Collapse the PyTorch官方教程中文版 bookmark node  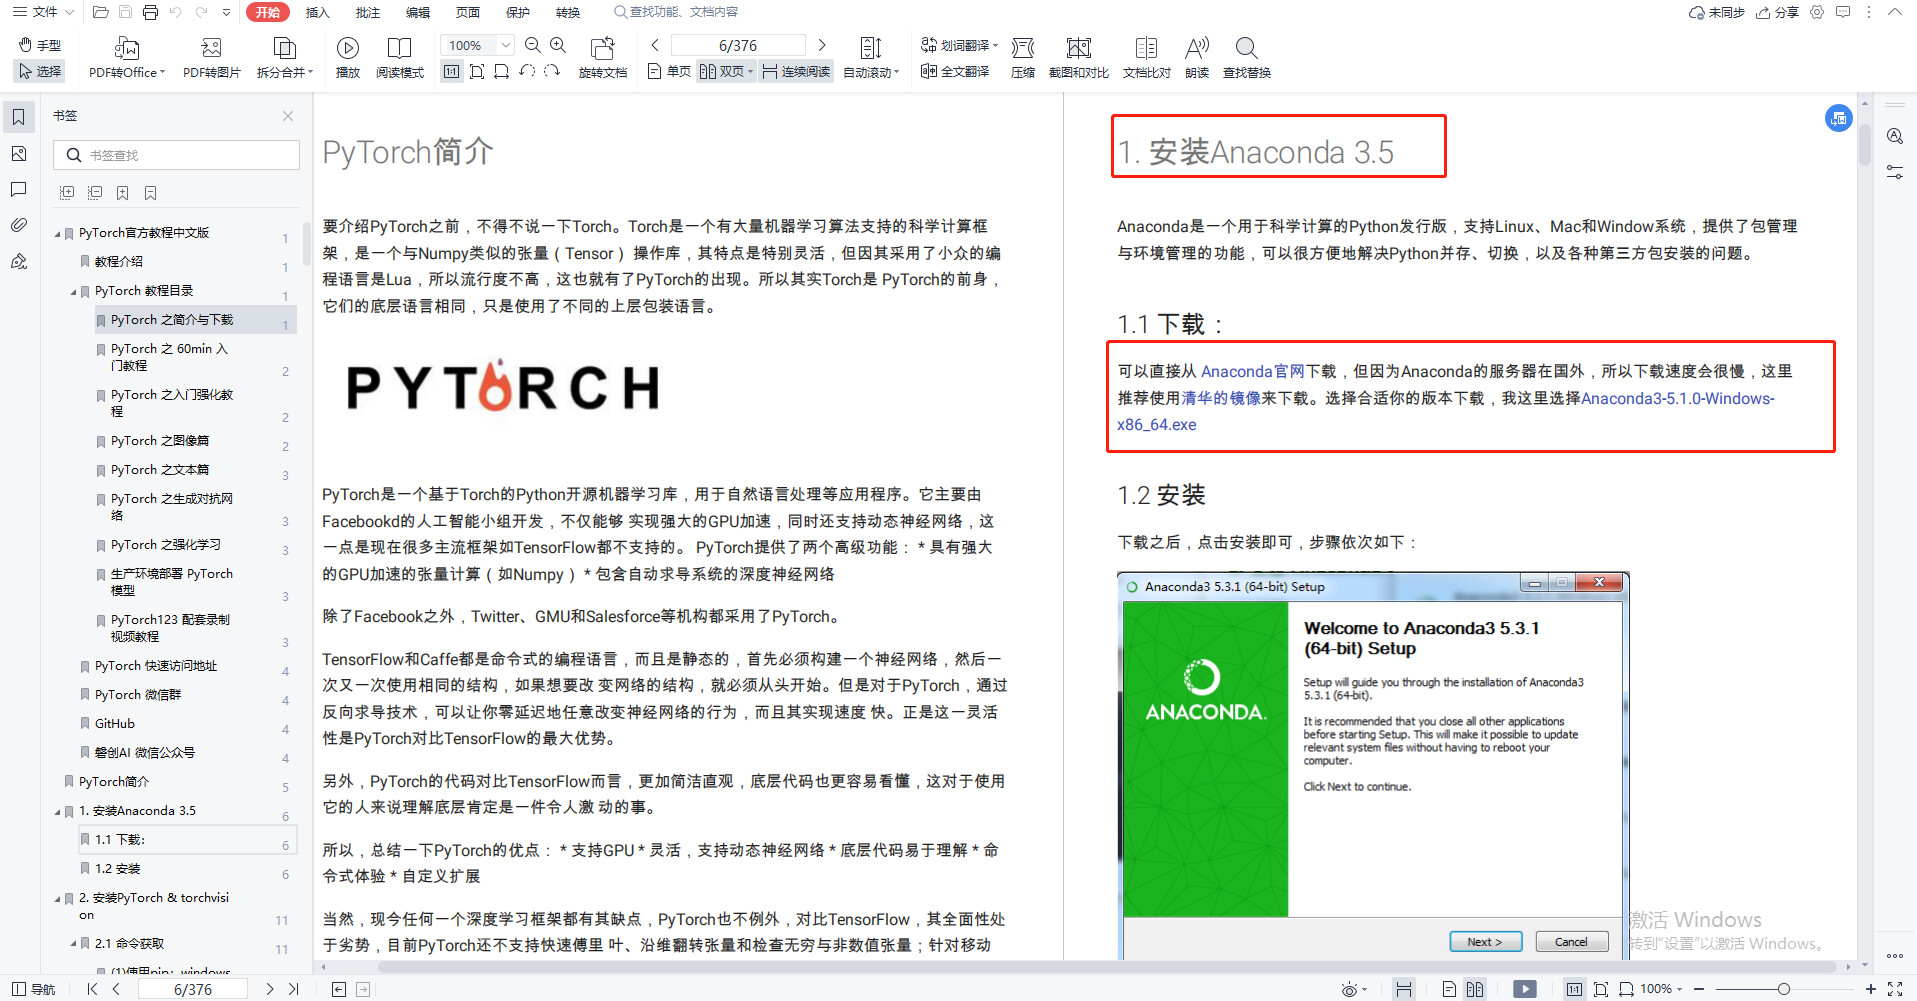58,233
